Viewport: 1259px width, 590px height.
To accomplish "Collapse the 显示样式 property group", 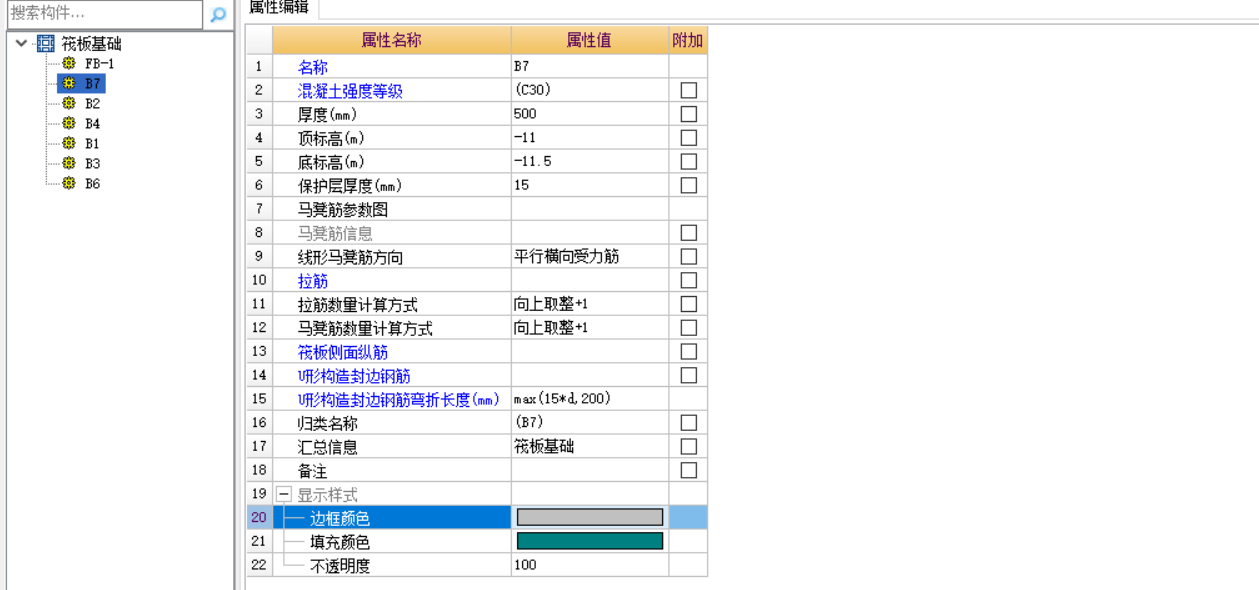I will point(284,494).
